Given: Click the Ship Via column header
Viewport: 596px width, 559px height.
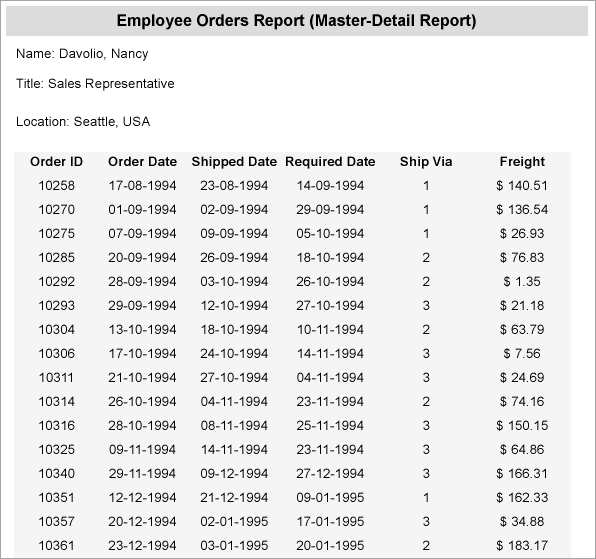Looking at the screenshot, I should click(x=426, y=162).
